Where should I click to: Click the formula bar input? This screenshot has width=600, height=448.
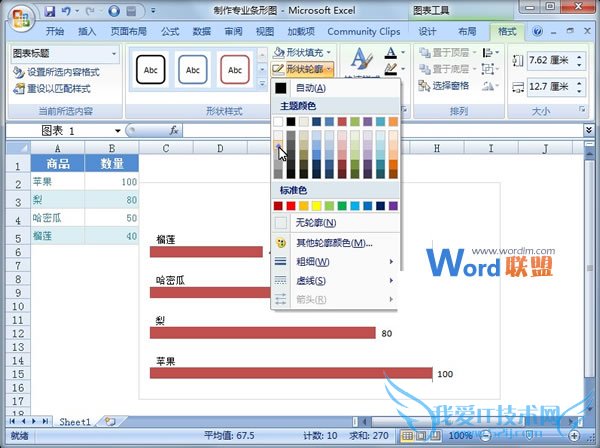point(381,130)
